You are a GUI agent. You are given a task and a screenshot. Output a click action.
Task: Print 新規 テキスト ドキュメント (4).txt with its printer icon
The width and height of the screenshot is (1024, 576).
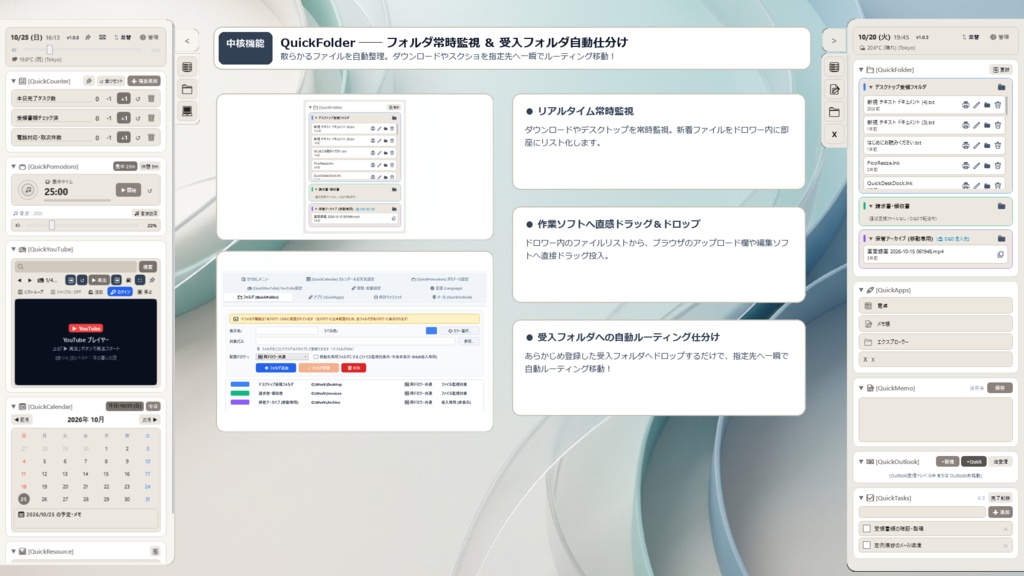click(965, 104)
